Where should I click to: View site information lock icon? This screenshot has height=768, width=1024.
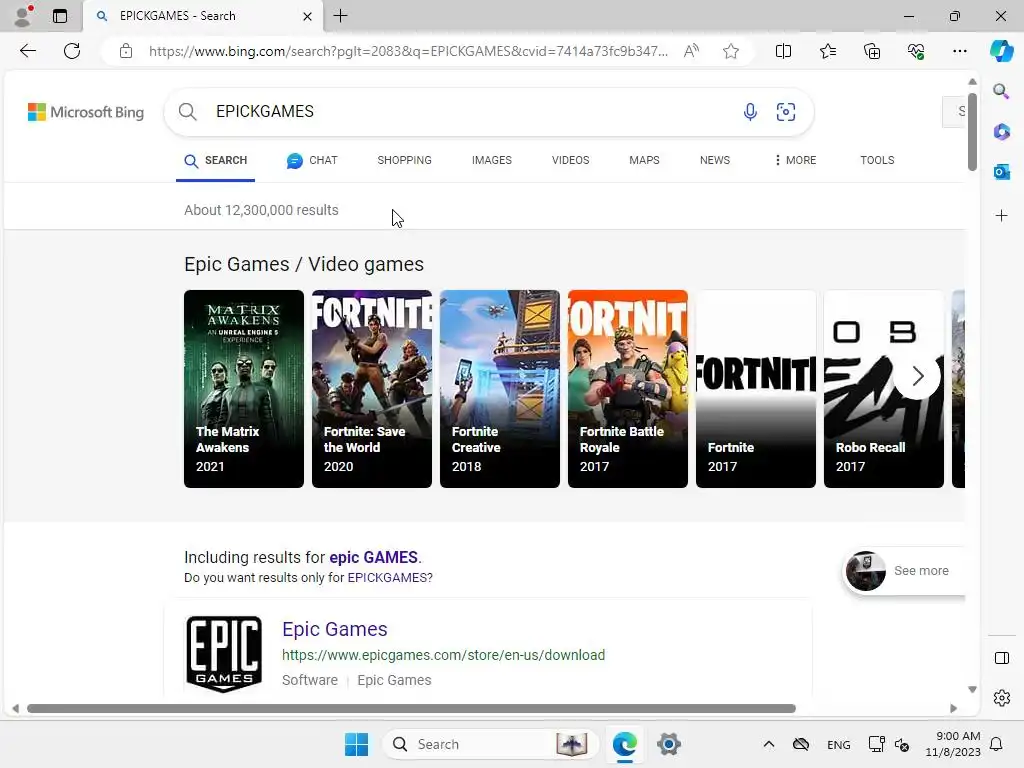coord(126,51)
